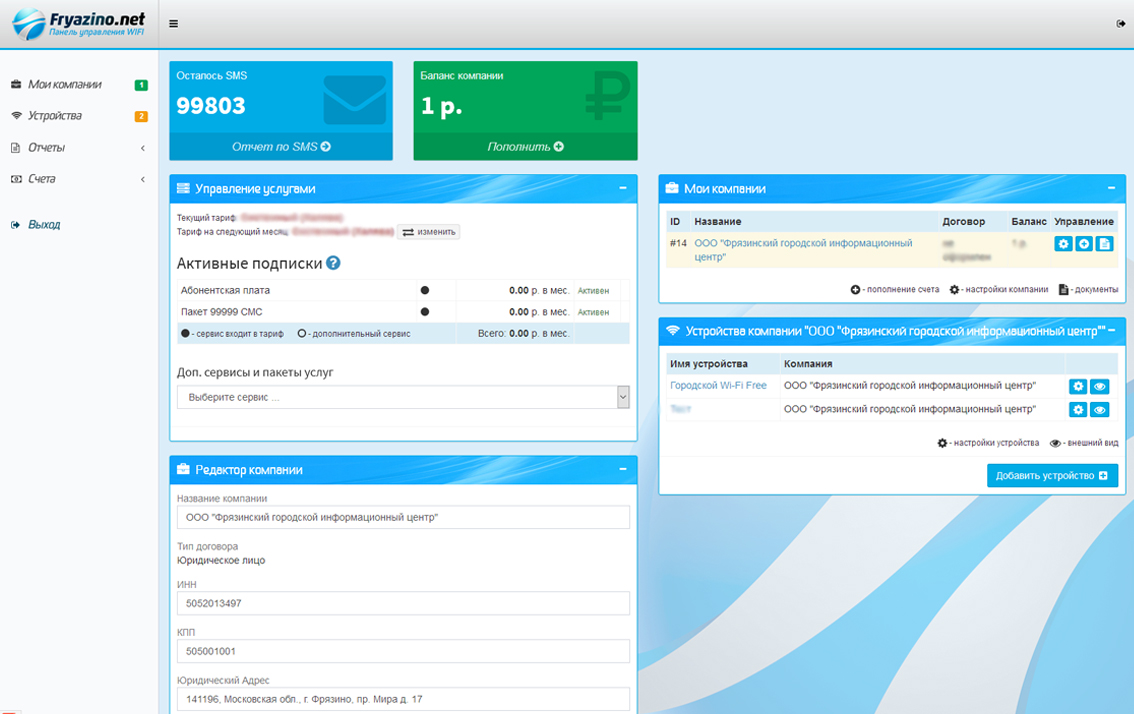Screen dimensions: 1134x714
Task: Click the logout icon in the top-right corner
Action: (x=1120, y=24)
